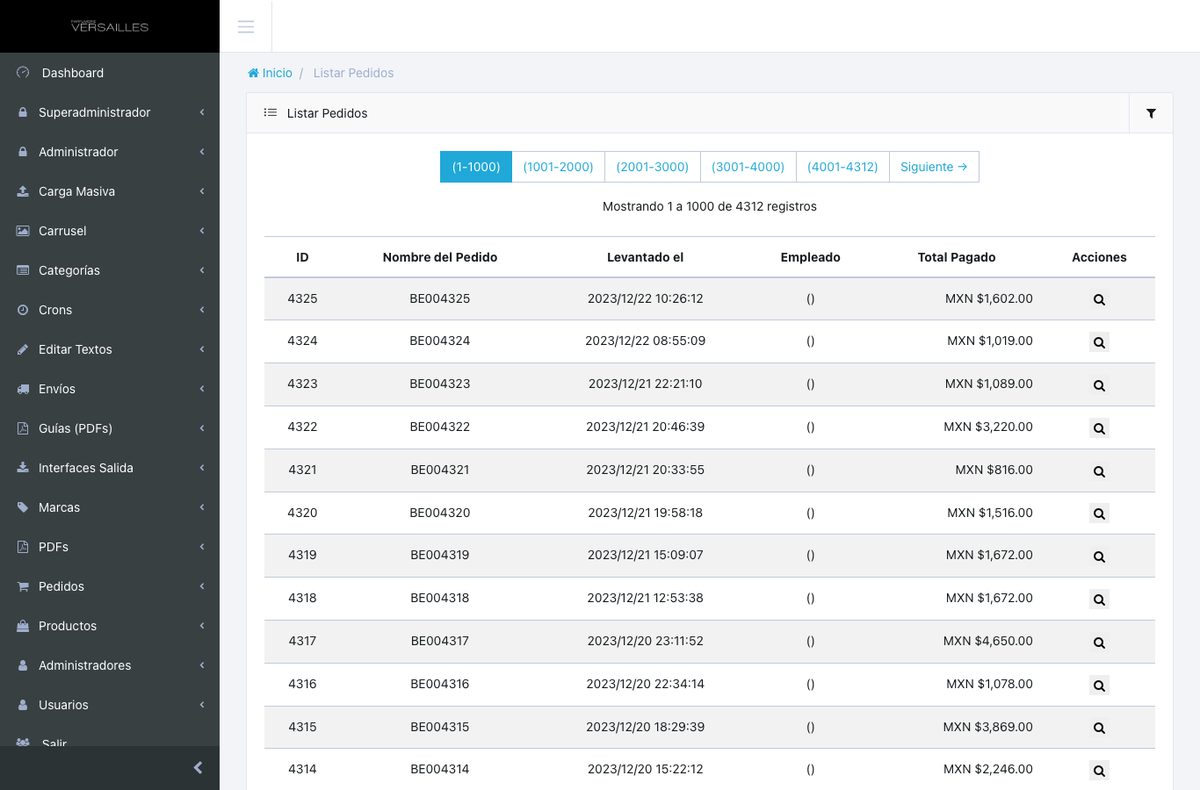
Task: Click the 'Total Pagado' column header
Action: (957, 257)
